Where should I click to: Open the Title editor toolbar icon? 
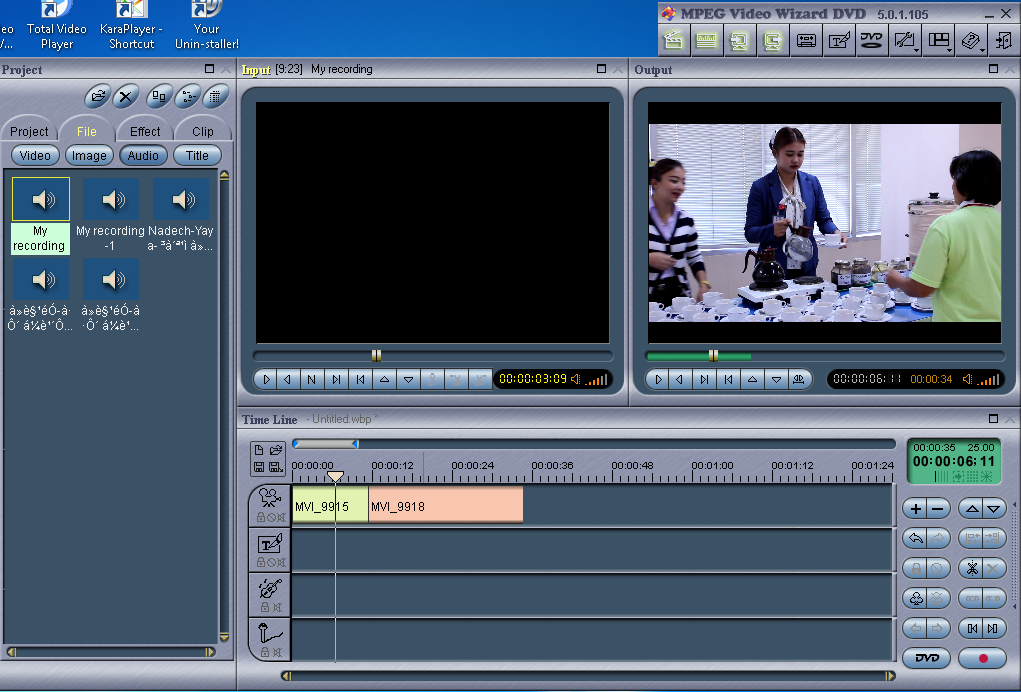[x=839, y=40]
